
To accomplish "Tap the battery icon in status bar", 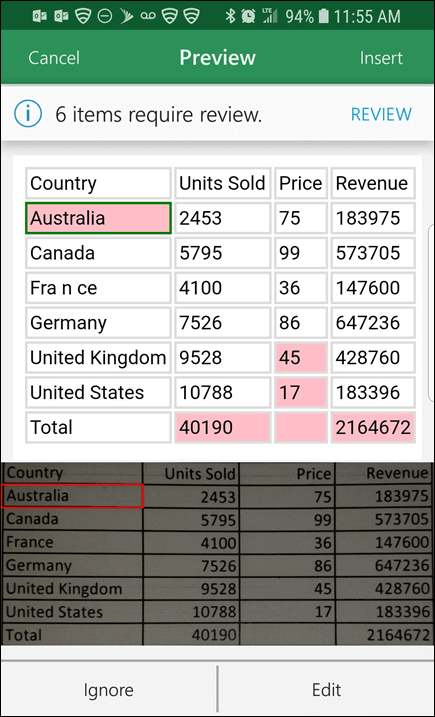I will pyautogui.click(x=323, y=17).
